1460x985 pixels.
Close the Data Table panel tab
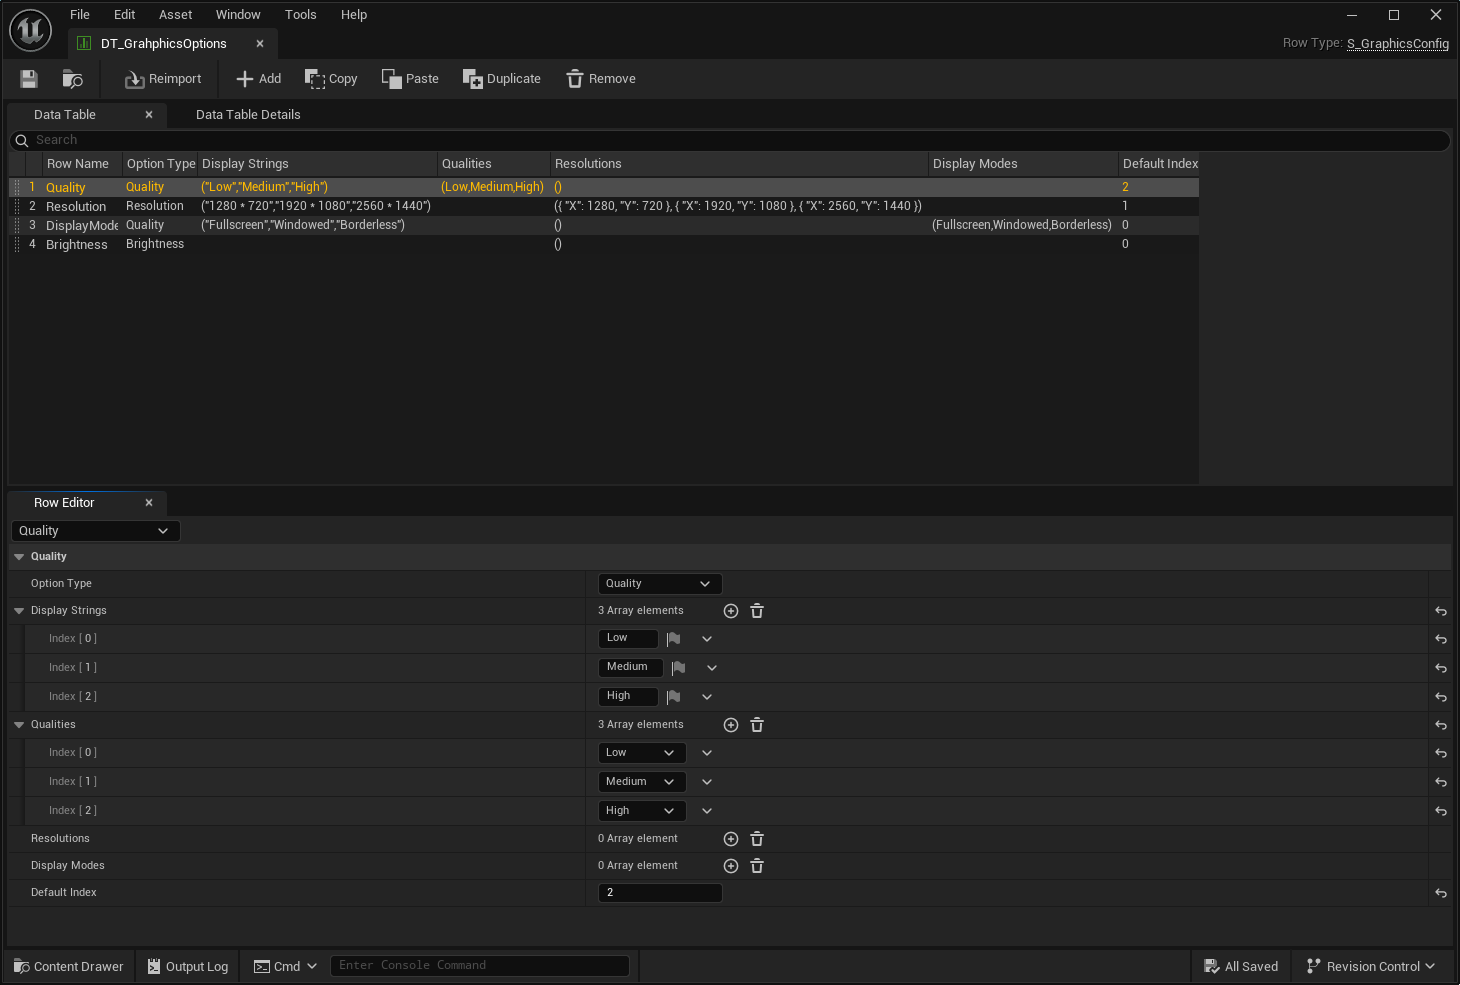click(149, 115)
